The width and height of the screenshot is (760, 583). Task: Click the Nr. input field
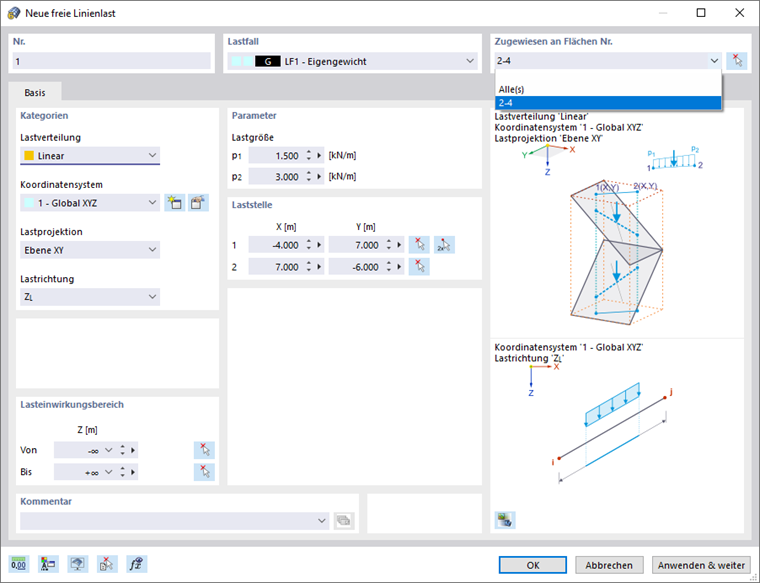111,61
